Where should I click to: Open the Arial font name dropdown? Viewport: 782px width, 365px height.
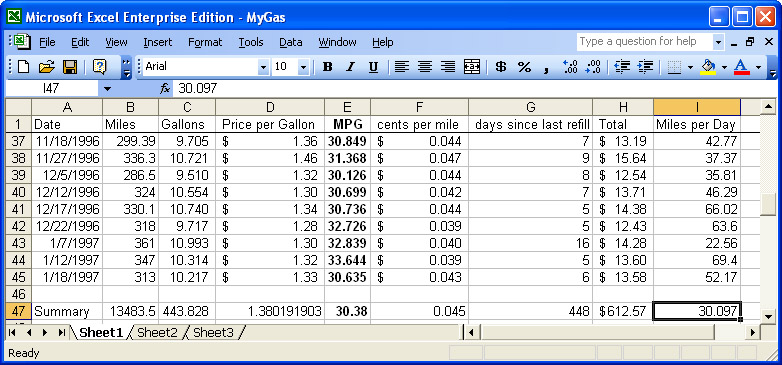[263, 67]
